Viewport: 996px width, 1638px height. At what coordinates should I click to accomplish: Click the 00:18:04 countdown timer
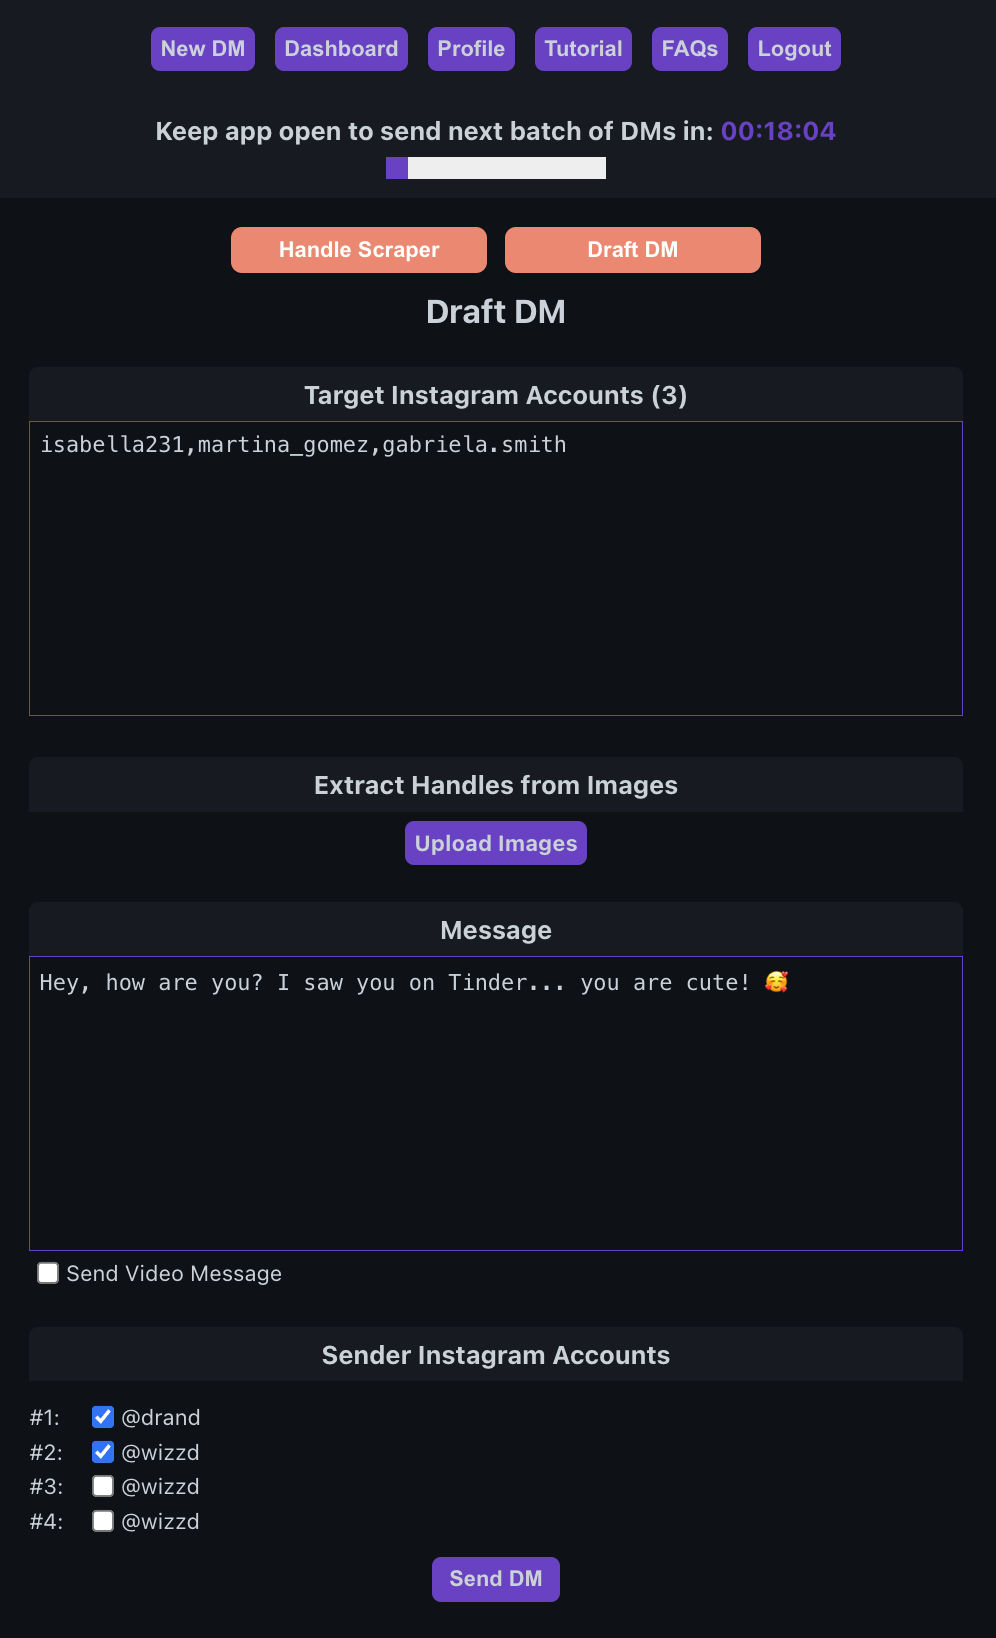pos(778,131)
